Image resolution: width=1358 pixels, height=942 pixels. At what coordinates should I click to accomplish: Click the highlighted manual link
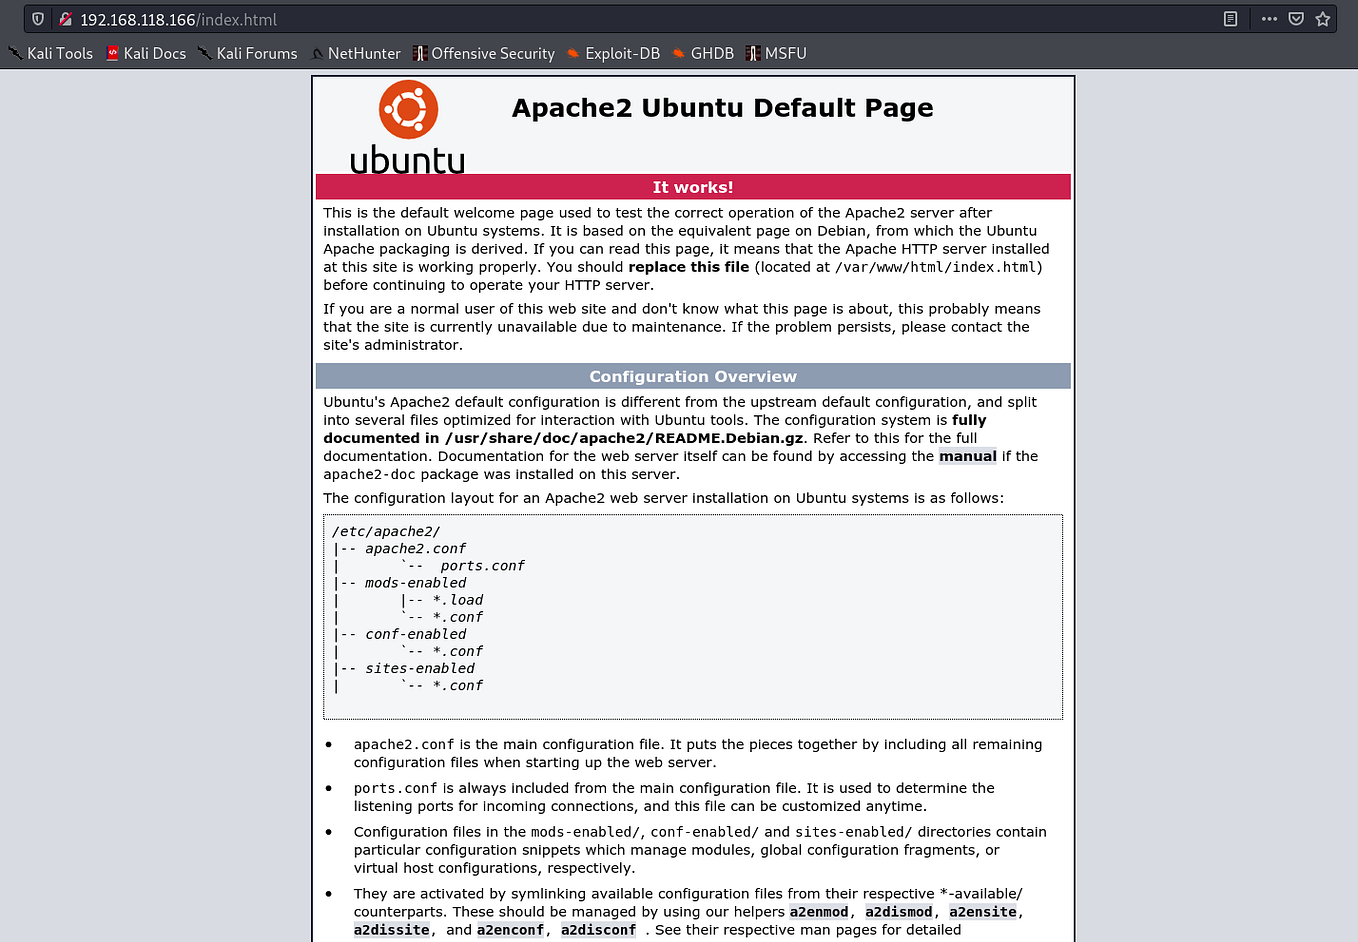[967, 456]
